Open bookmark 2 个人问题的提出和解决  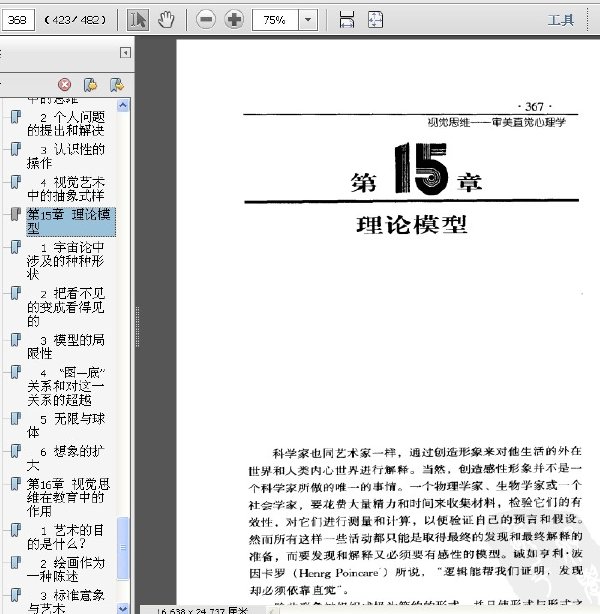[x=66, y=123]
